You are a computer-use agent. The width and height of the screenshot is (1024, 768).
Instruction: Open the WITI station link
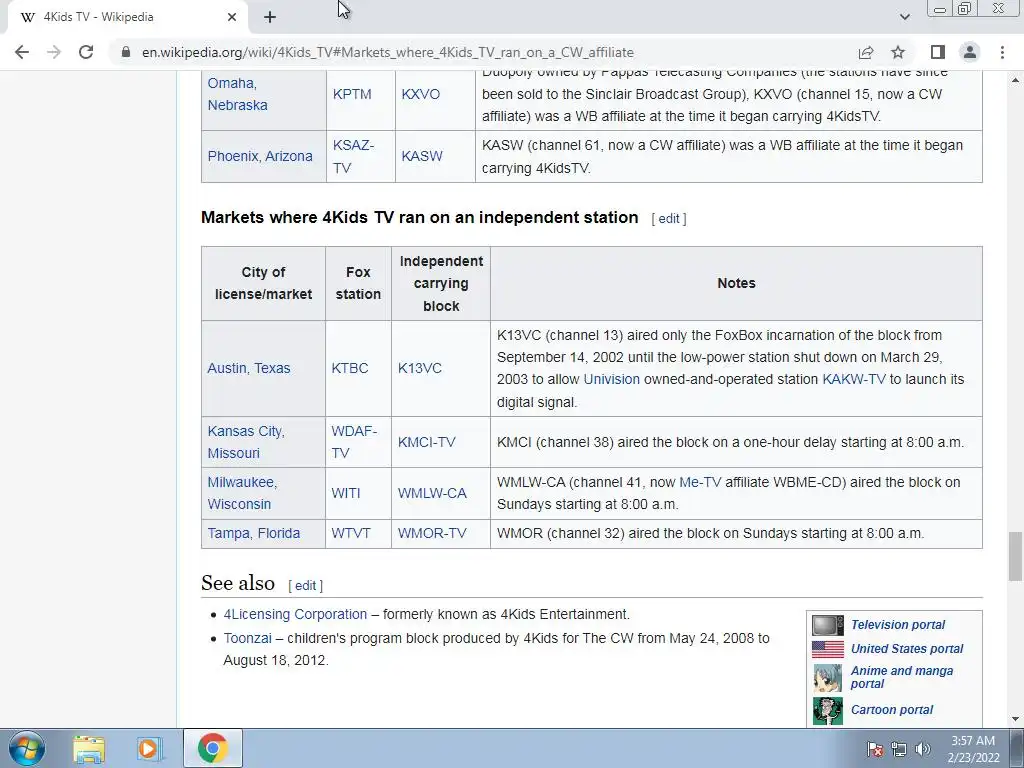[x=346, y=493]
